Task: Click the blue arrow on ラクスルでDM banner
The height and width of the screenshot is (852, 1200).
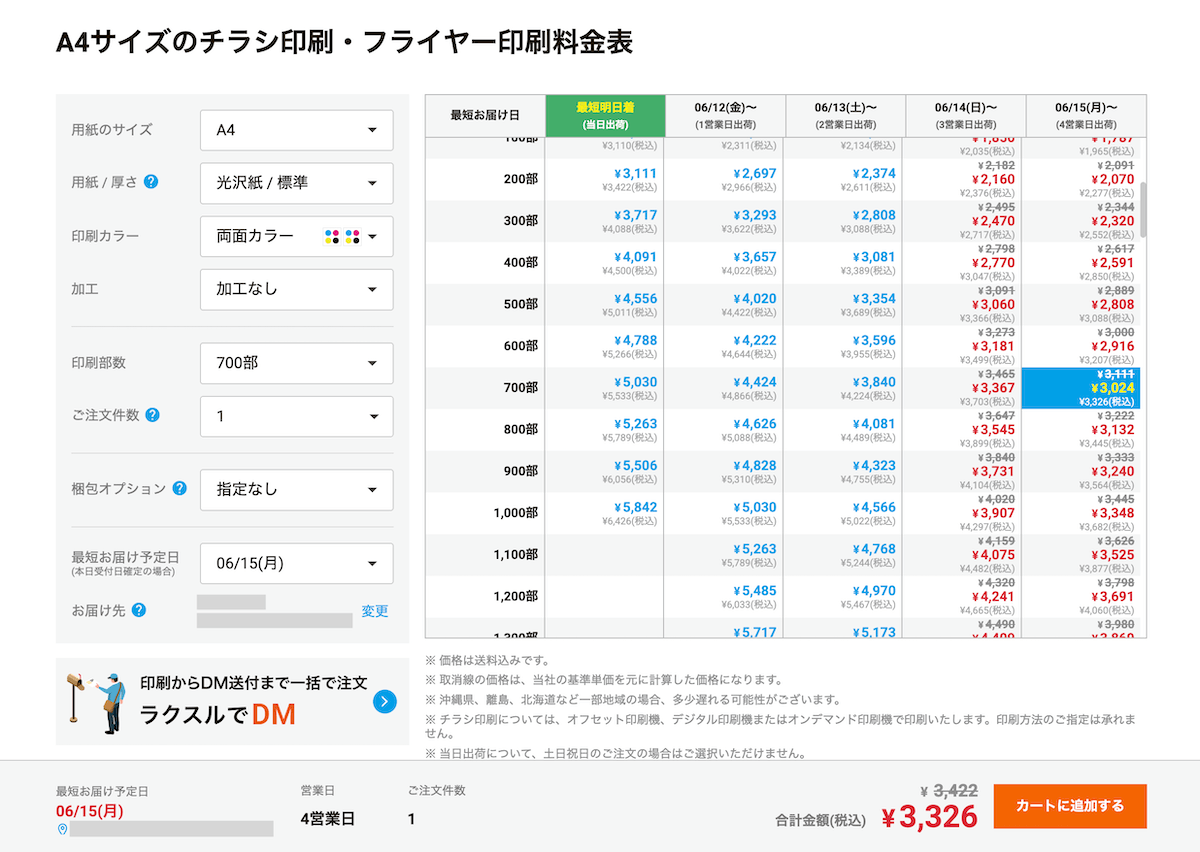Action: tap(385, 702)
